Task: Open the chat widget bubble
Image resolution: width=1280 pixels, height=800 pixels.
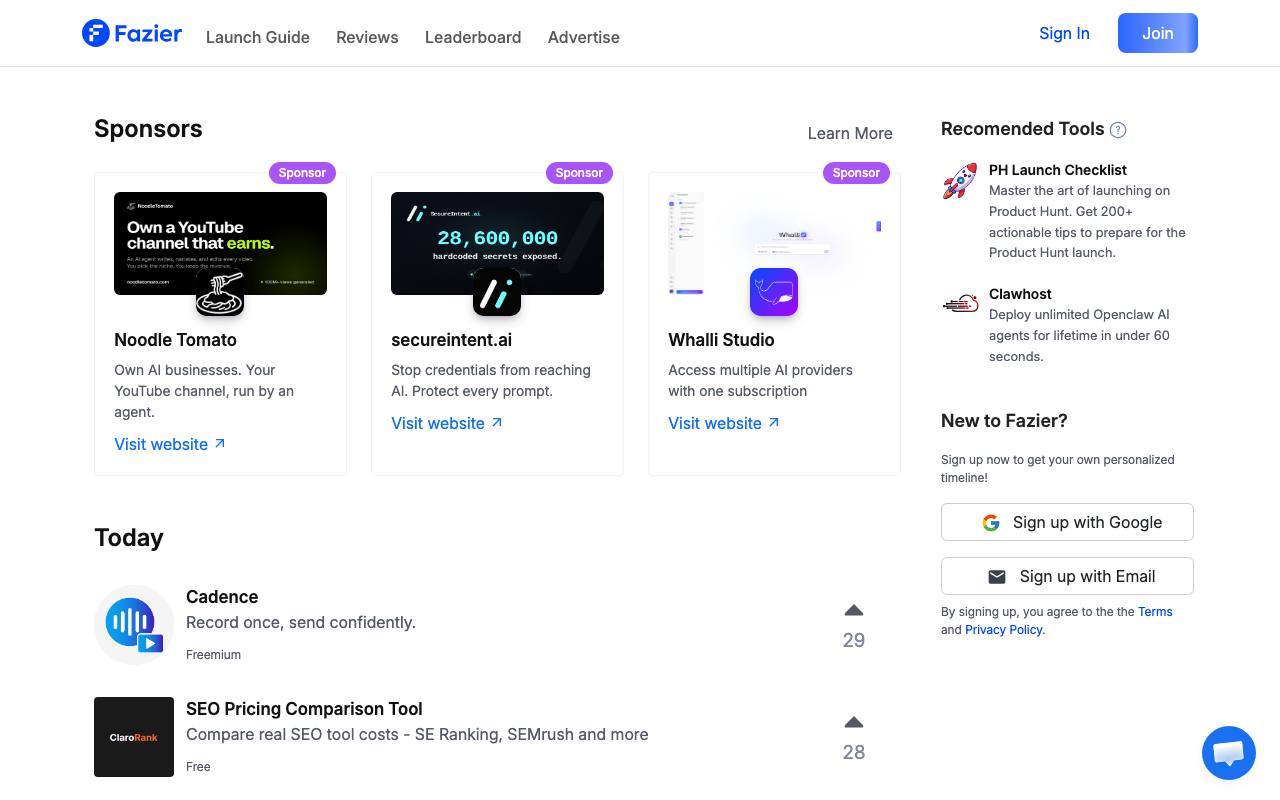Action: tap(1228, 753)
